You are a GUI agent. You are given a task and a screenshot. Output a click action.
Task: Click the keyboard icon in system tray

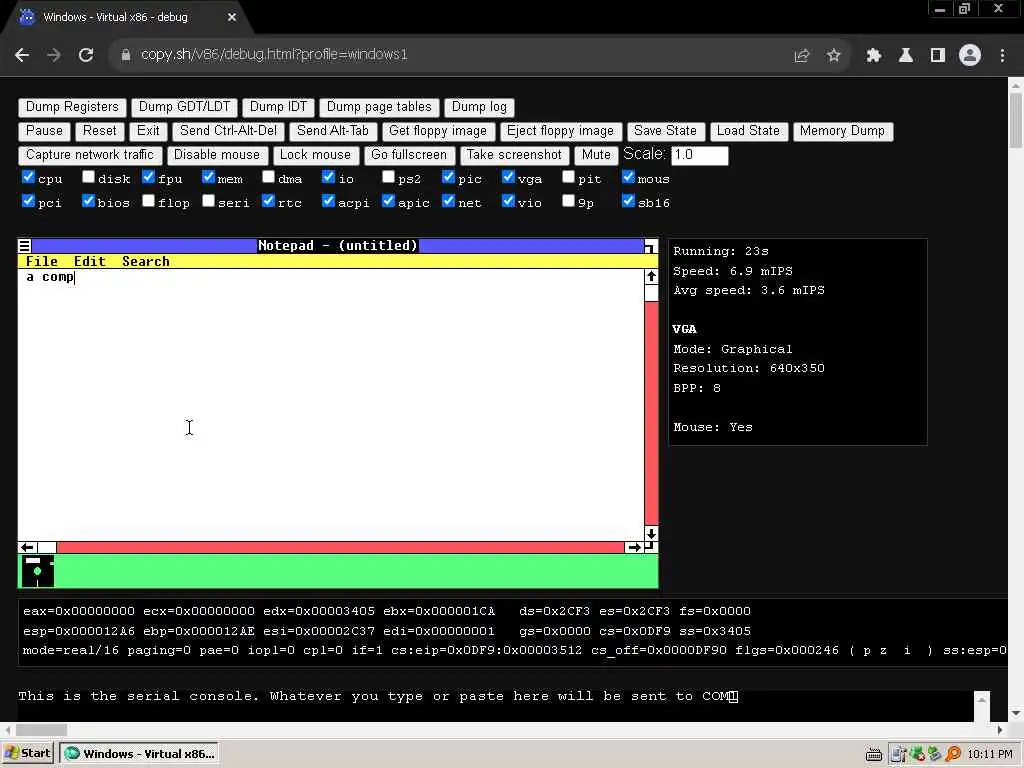click(874, 754)
